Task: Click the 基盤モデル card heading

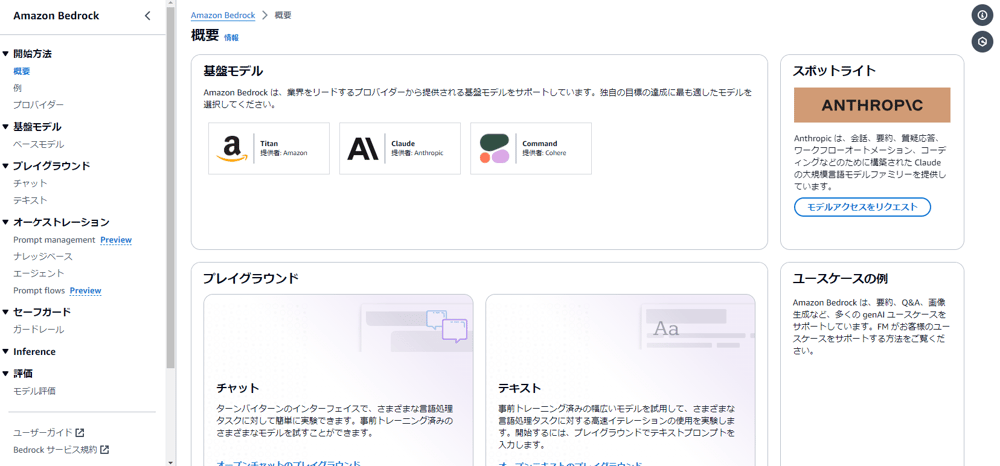Action: point(233,71)
